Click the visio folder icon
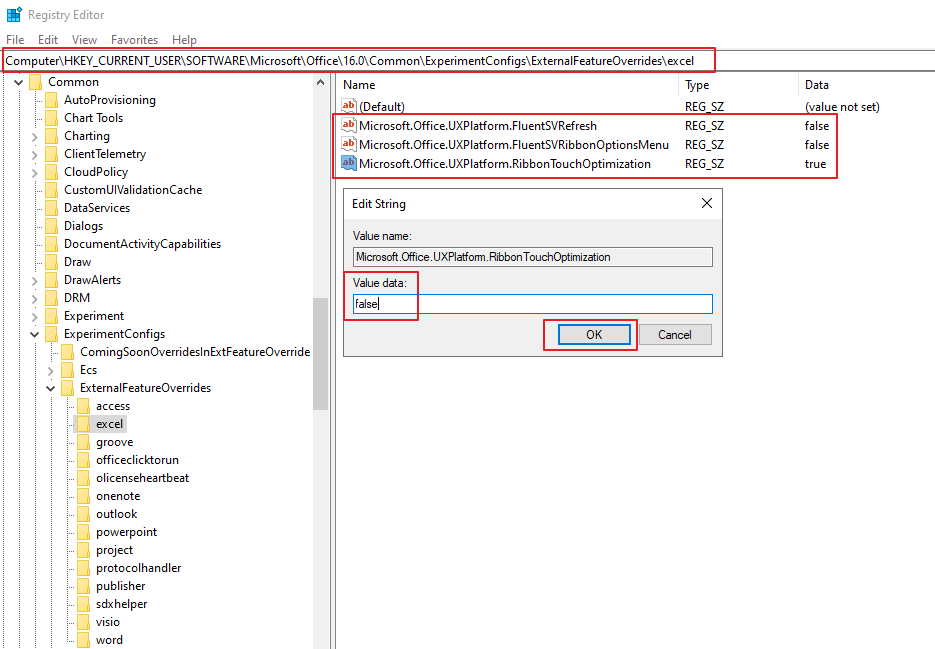Image resolution: width=935 pixels, height=649 pixels. click(83, 622)
